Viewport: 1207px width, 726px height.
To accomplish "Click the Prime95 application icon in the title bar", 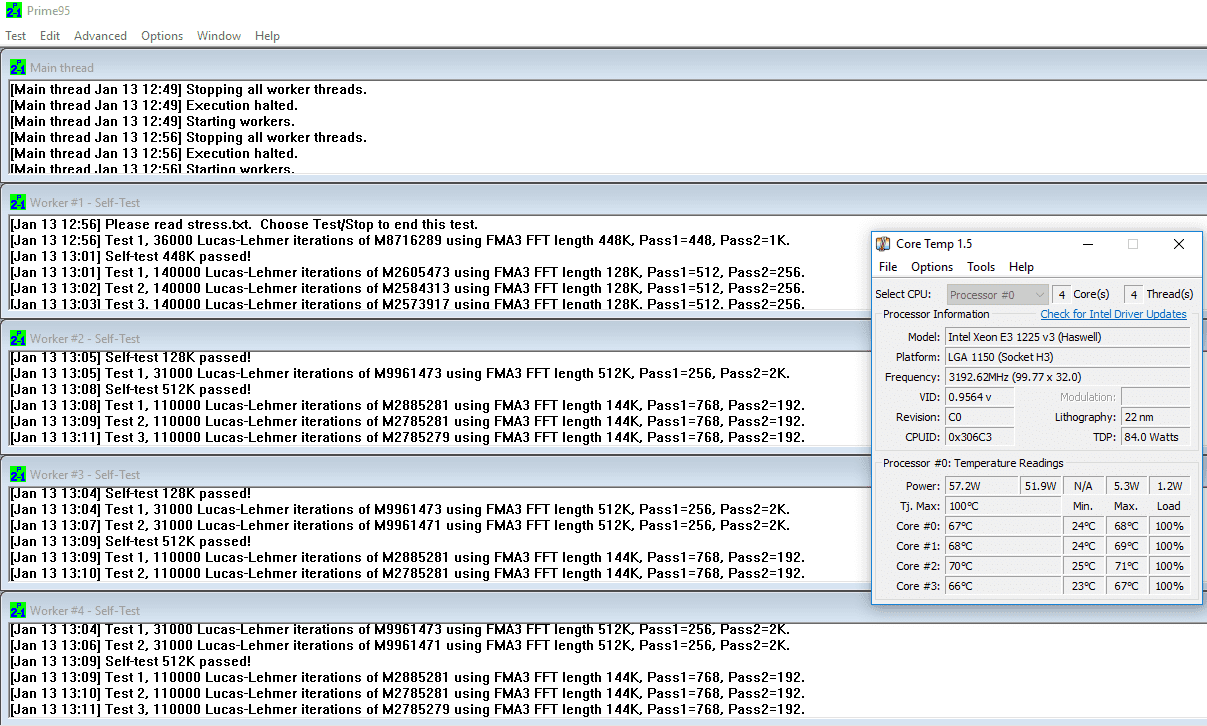I will point(14,11).
